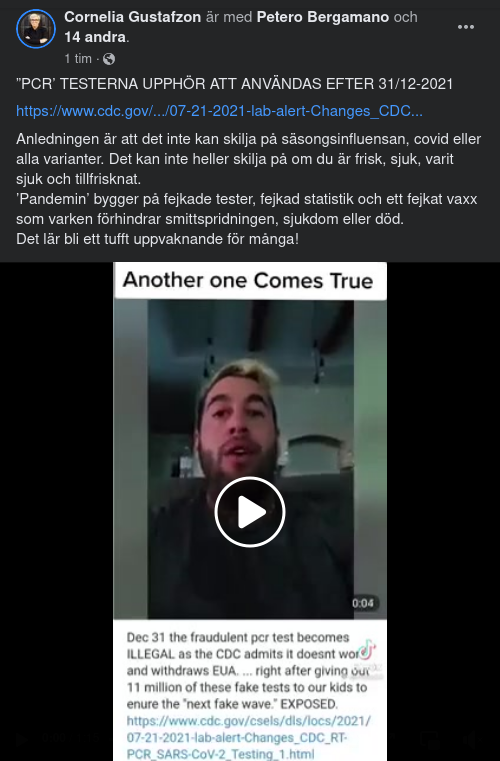The width and height of the screenshot is (500, 761).
Task: Click the 0:04 duration badge on the video
Action: (363, 603)
